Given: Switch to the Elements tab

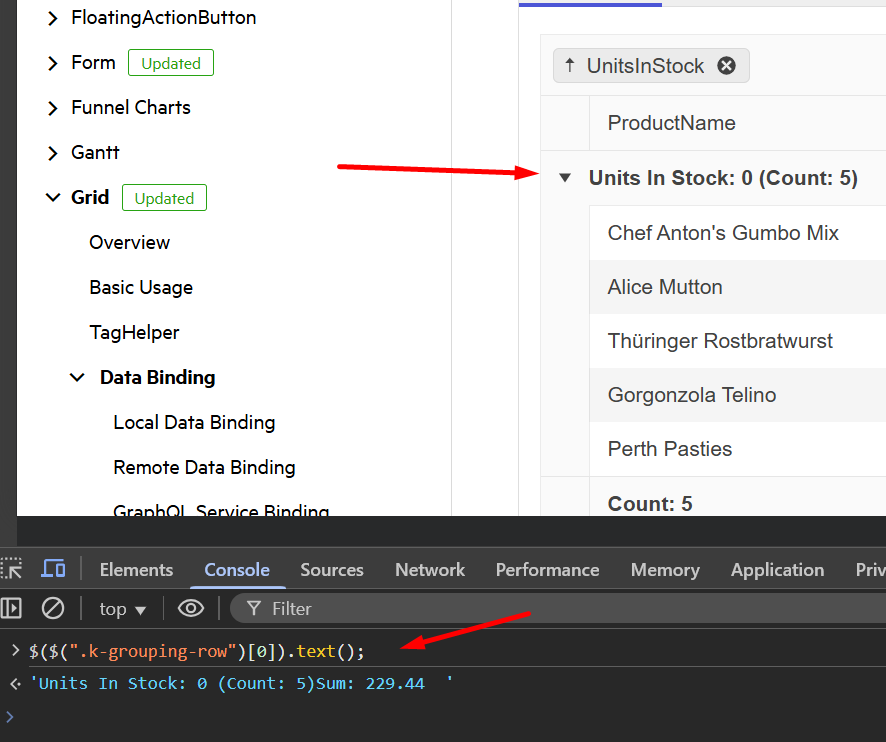Looking at the screenshot, I should coord(136,570).
